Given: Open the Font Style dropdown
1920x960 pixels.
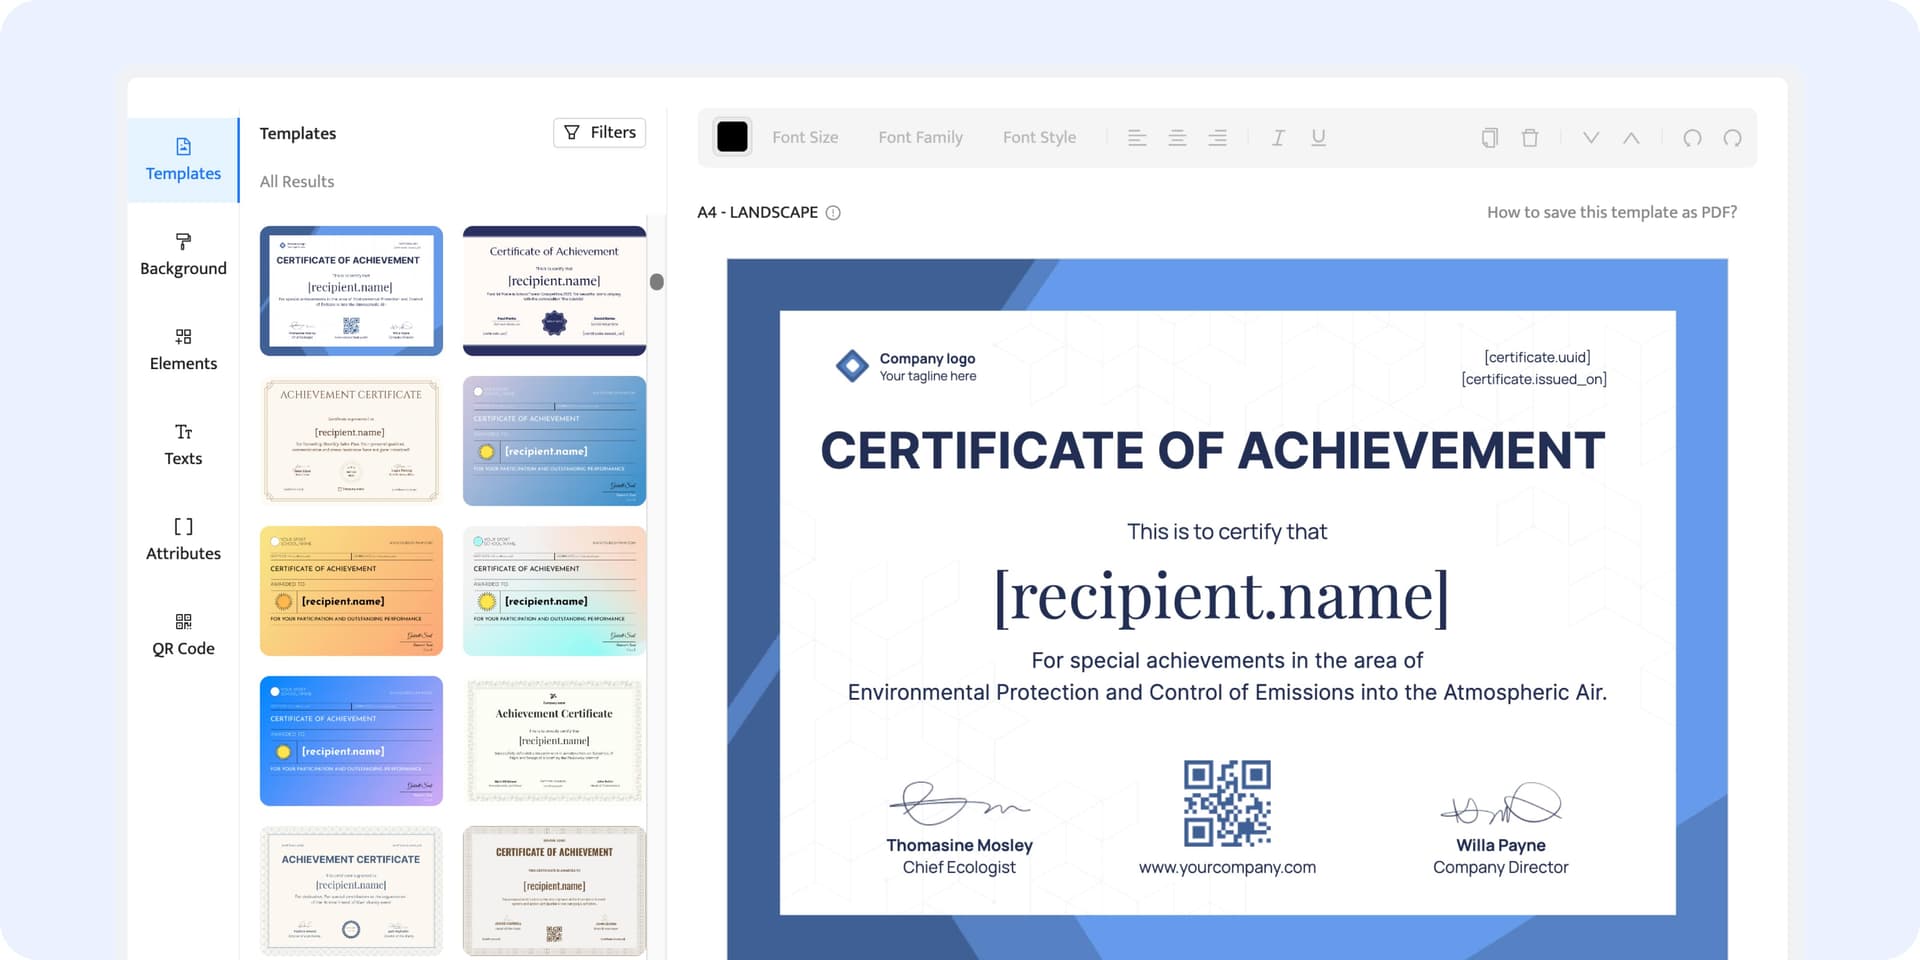Looking at the screenshot, I should click(x=1039, y=138).
